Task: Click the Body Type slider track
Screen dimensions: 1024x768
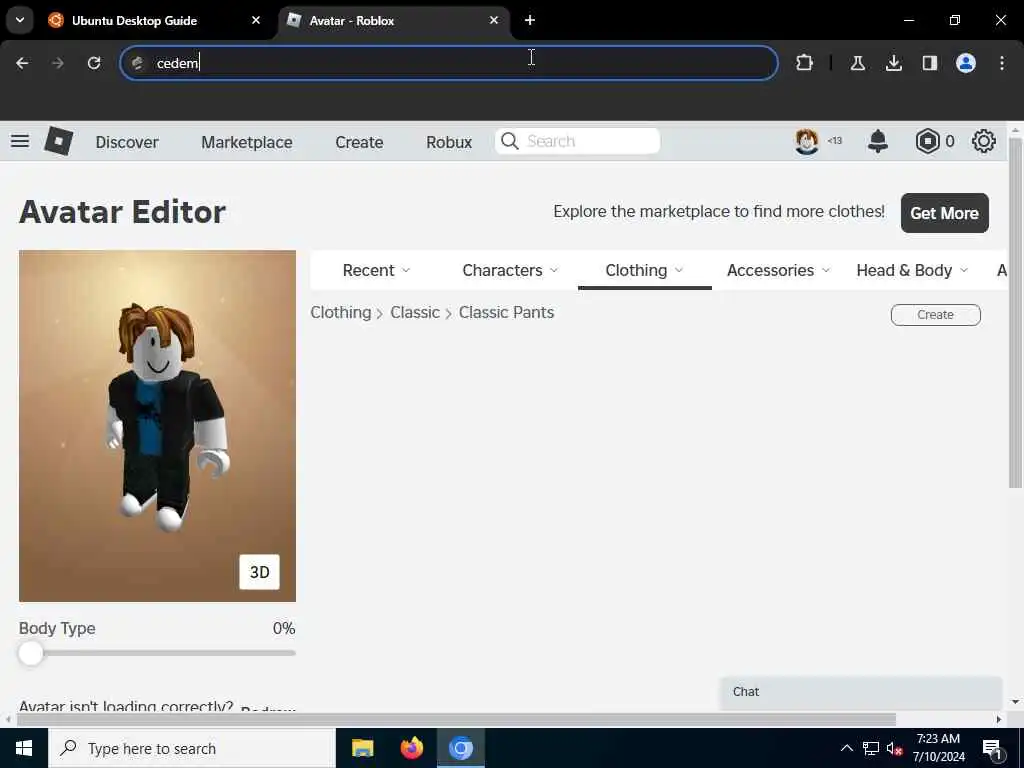Action: [x=157, y=653]
